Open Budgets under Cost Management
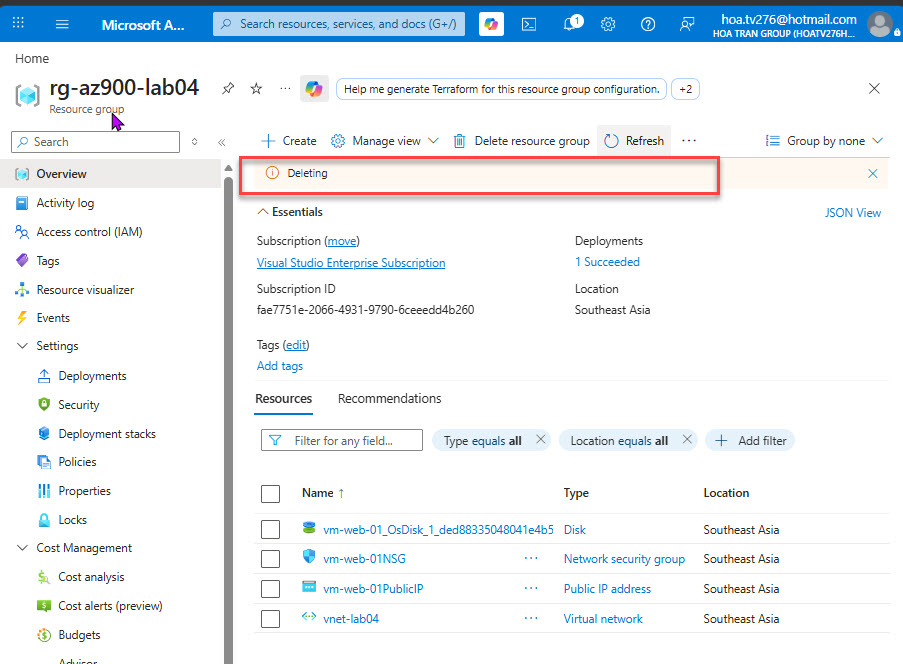Screen dimensions: 903x664 tap(79, 635)
